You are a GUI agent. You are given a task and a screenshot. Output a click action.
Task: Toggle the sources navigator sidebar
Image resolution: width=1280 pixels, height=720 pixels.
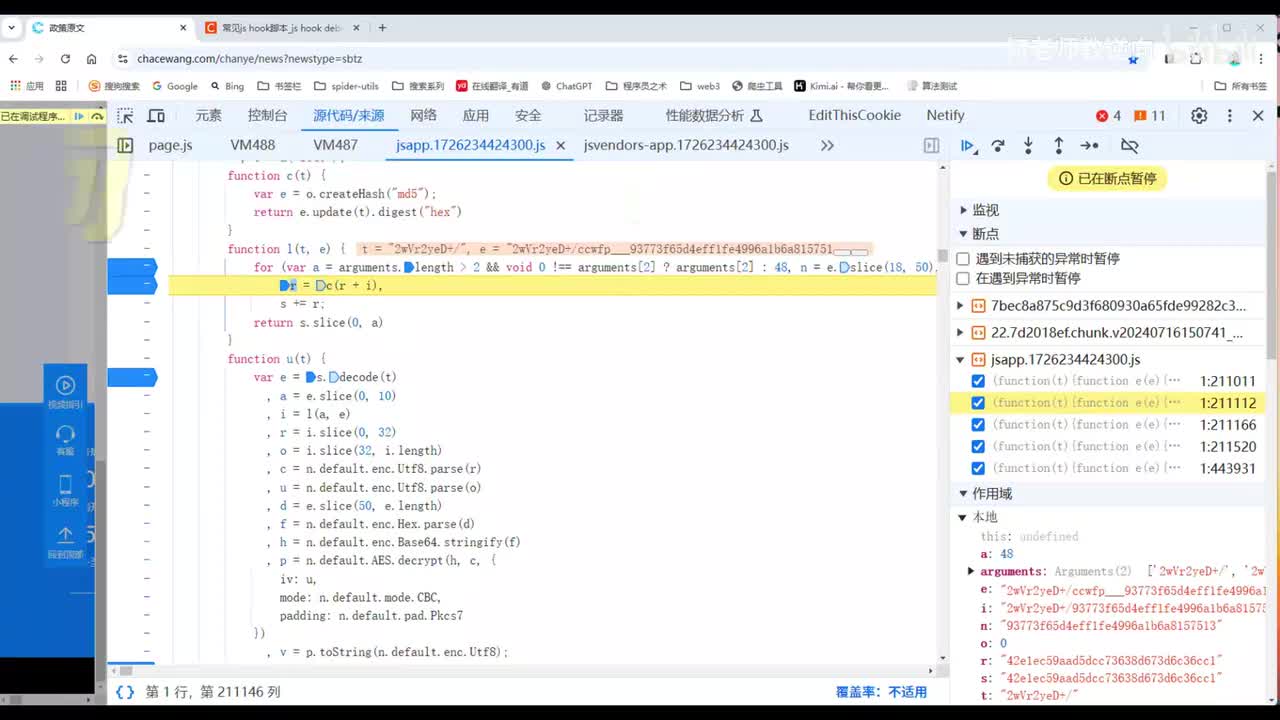coord(125,145)
